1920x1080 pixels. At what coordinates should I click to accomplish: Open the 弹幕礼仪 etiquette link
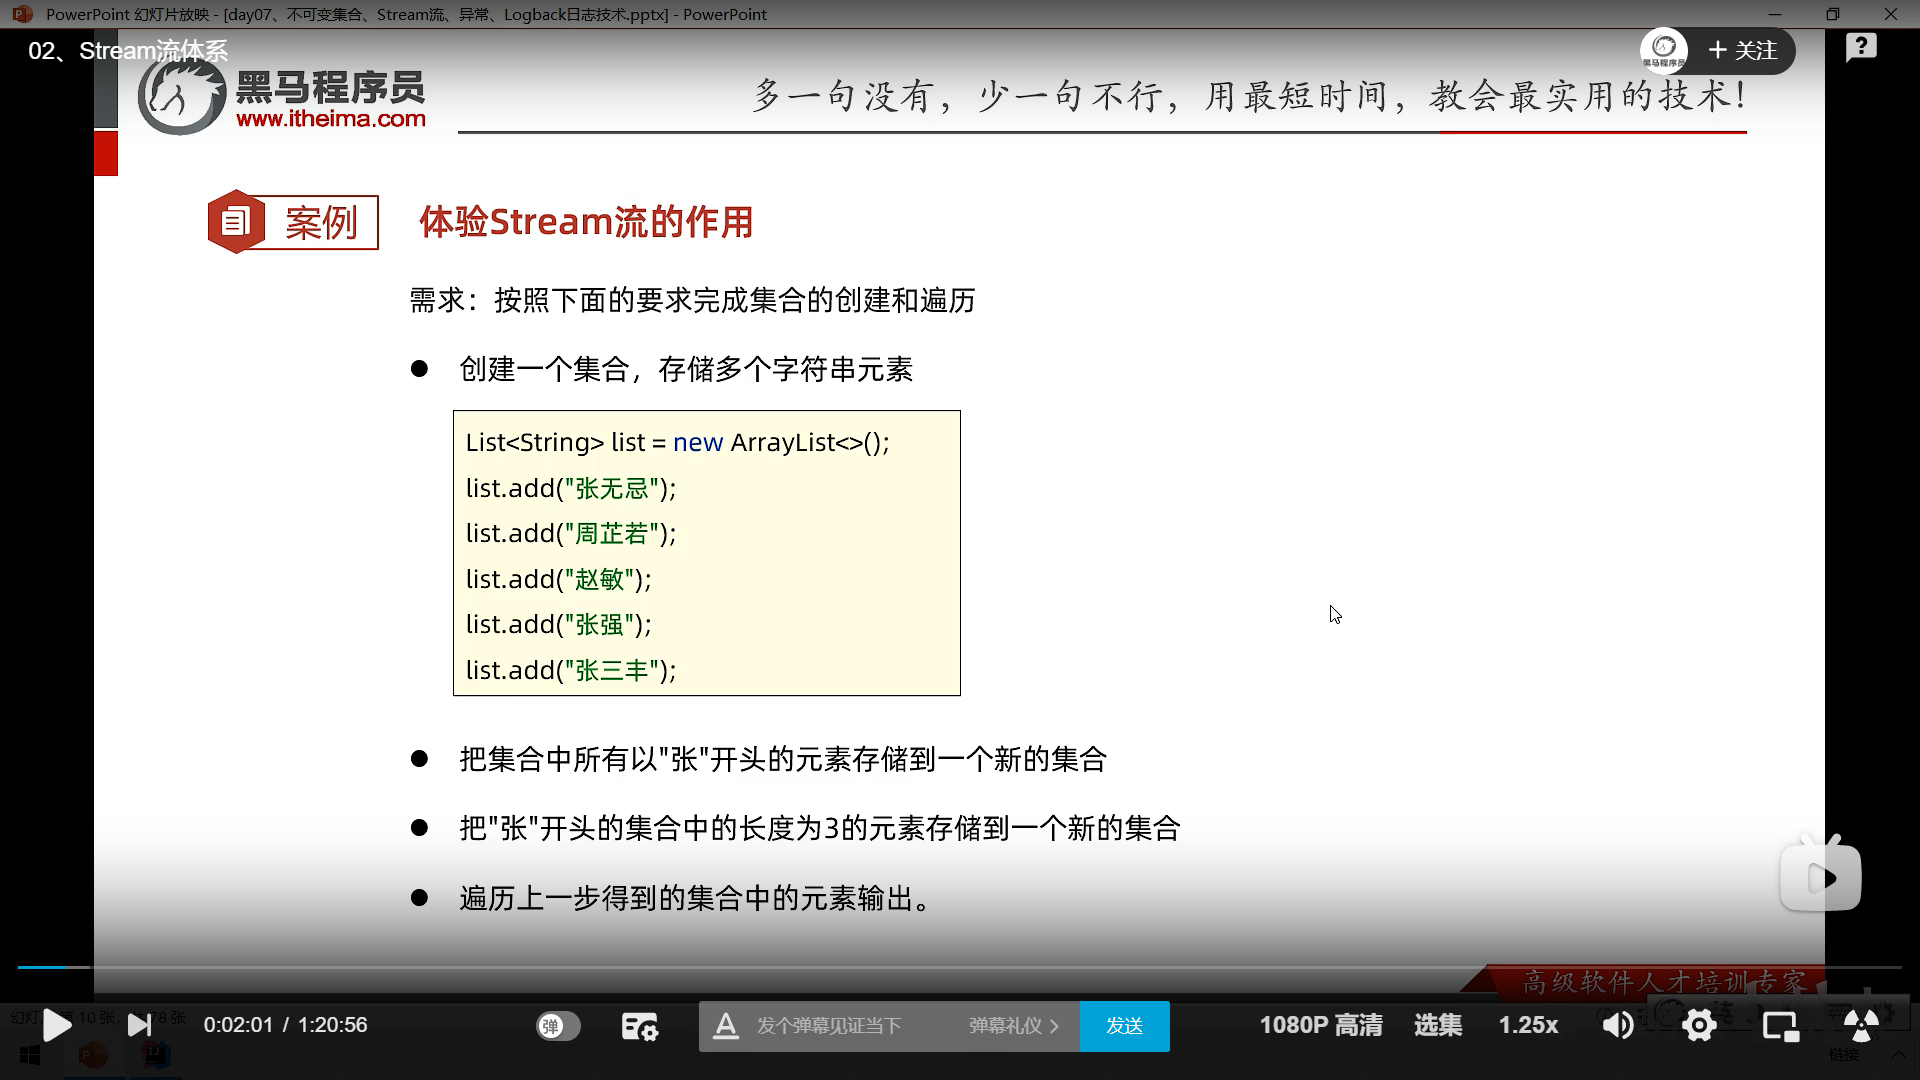pyautogui.click(x=1012, y=1026)
